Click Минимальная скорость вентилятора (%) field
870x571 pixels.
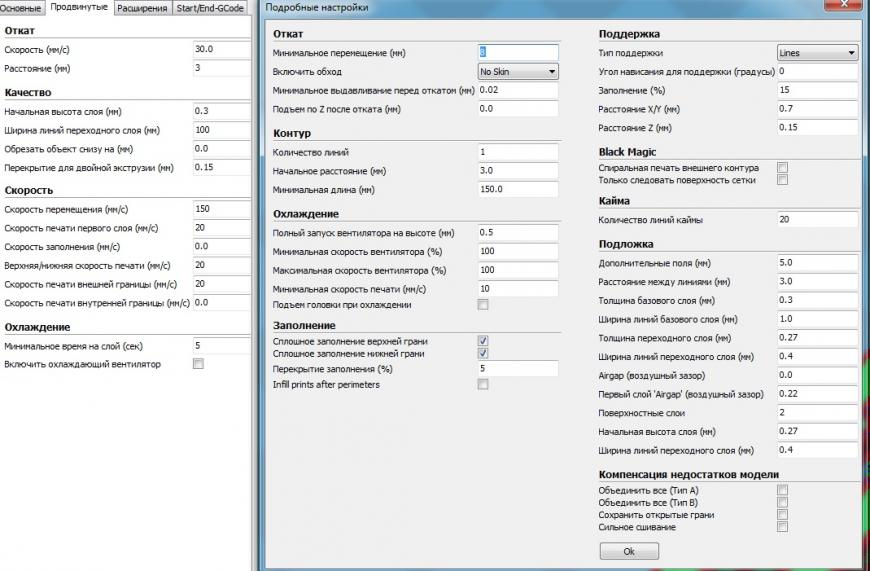point(518,251)
